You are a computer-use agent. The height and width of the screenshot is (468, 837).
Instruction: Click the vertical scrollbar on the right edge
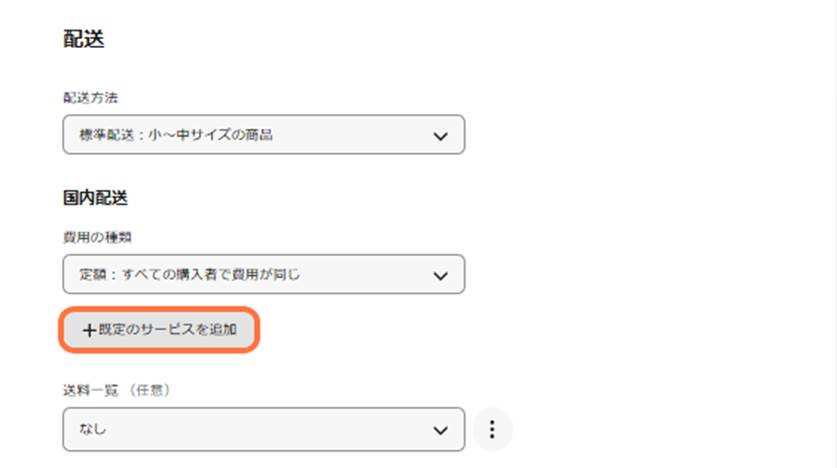834,234
